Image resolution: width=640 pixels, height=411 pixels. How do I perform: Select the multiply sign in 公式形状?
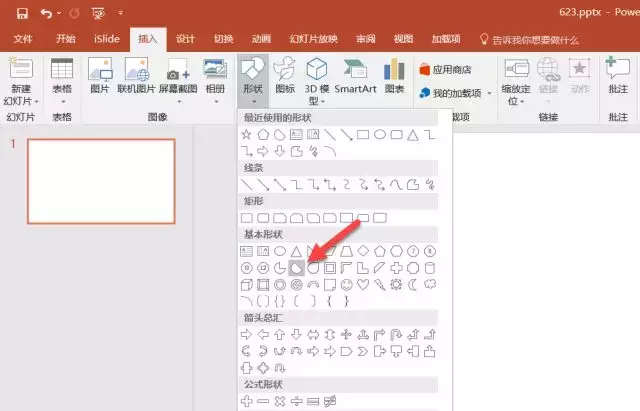280,402
